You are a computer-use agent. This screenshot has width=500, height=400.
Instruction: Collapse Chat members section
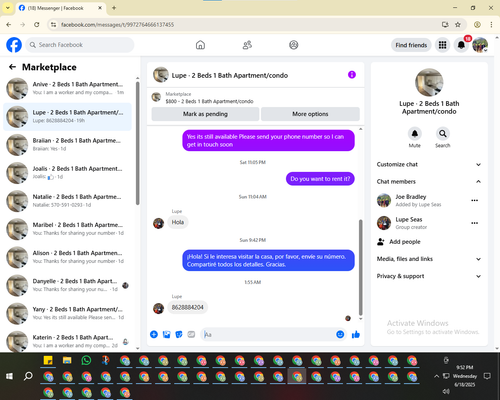click(x=429, y=182)
